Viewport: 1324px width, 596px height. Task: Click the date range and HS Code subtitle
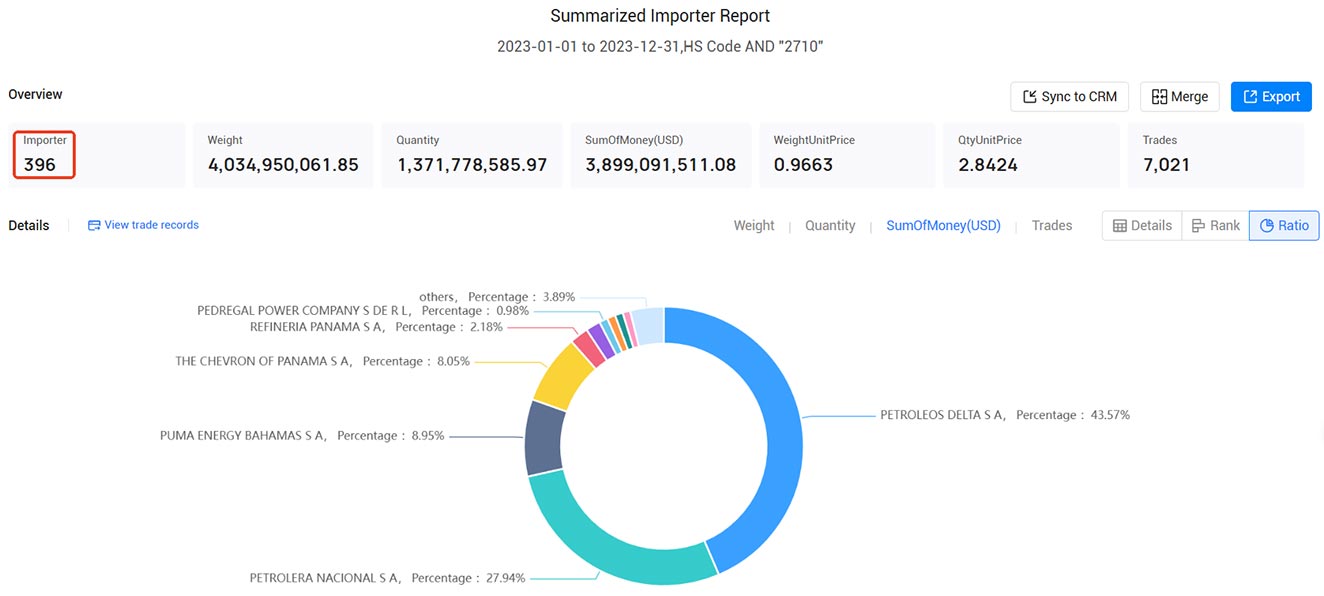pyautogui.click(x=660, y=47)
